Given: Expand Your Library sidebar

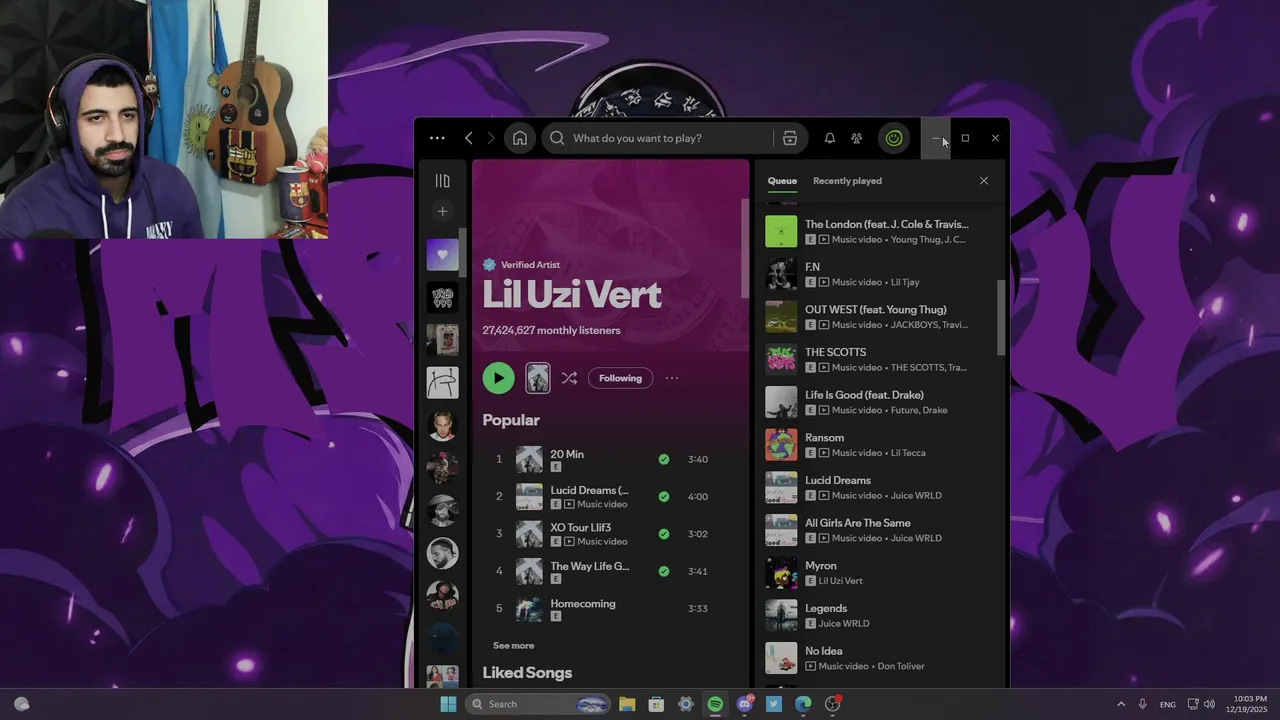Looking at the screenshot, I should tap(442, 181).
